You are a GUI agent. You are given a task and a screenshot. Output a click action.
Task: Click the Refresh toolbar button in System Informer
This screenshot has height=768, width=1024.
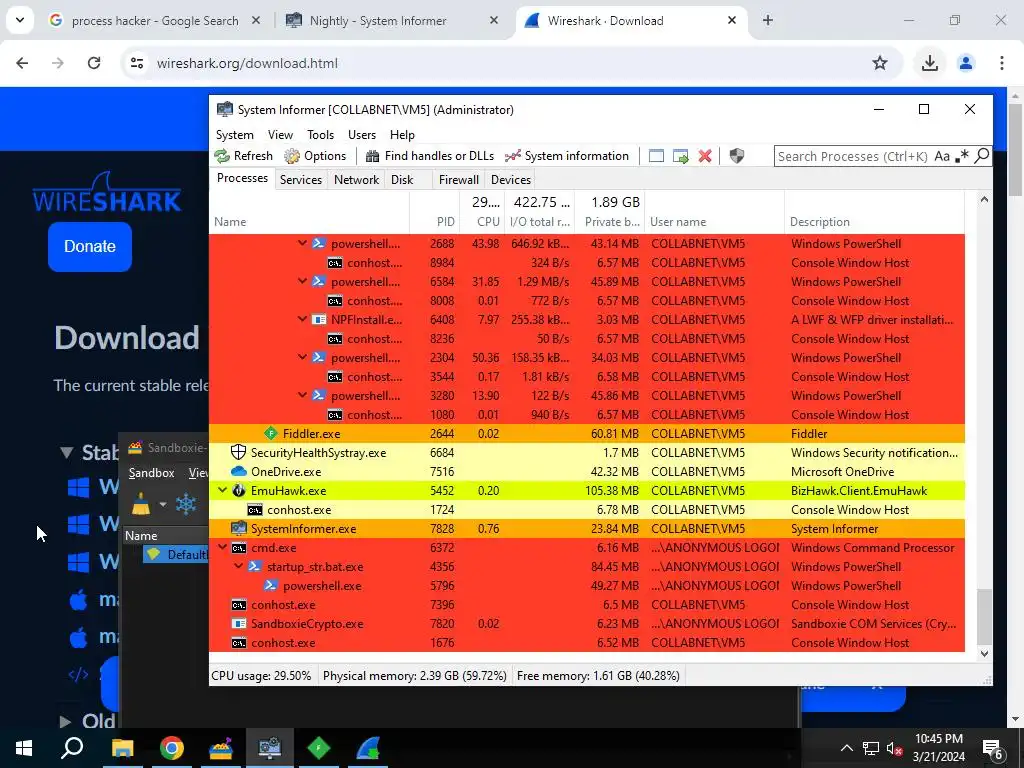click(x=244, y=155)
